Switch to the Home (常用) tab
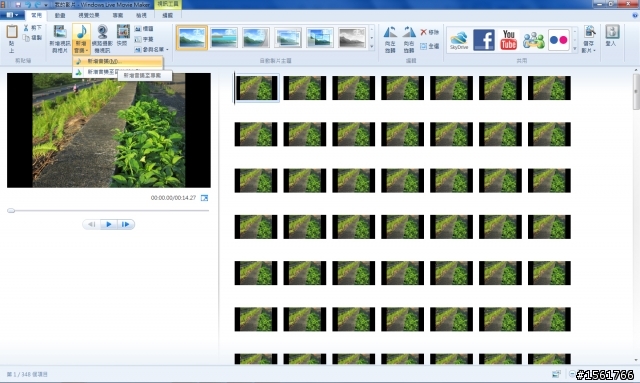Image resolution: width=640 pixels, height=383 pixels. [x=36, y=15]
